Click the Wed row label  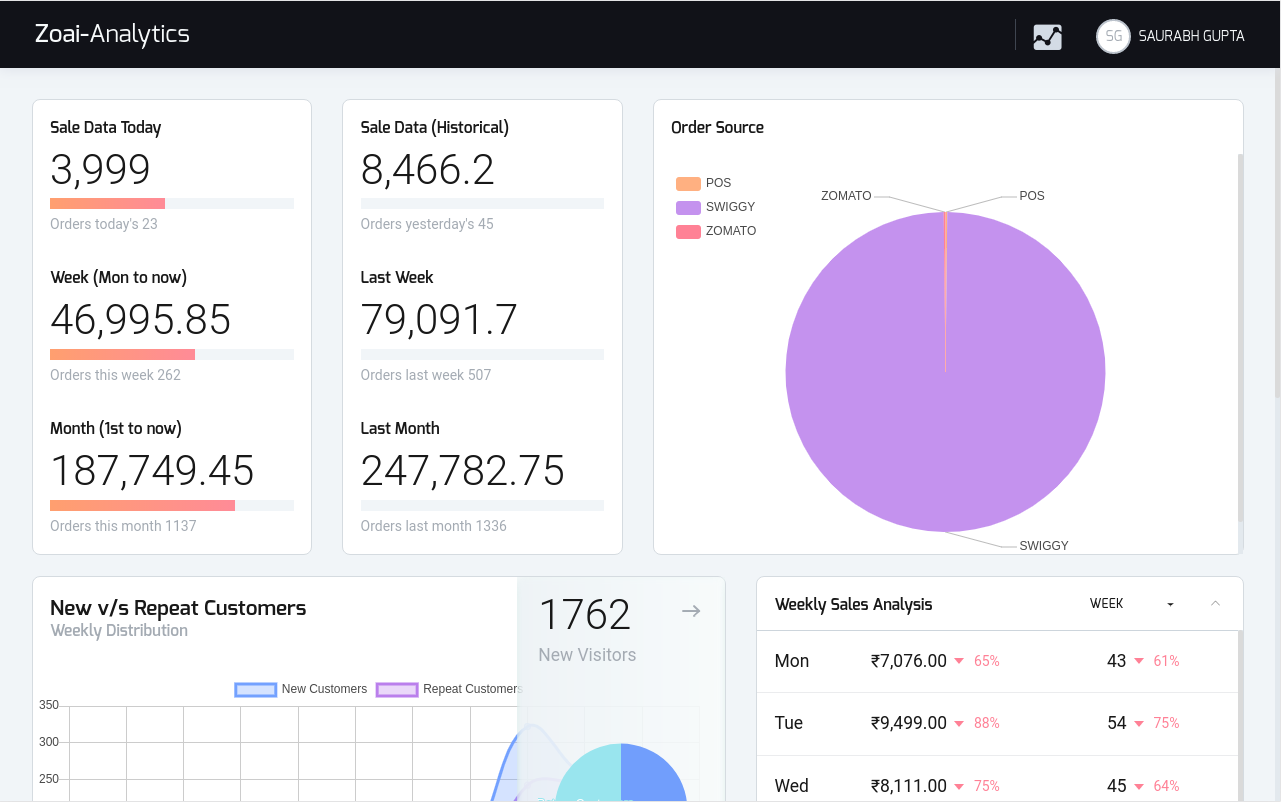click(x=792, y=786)
